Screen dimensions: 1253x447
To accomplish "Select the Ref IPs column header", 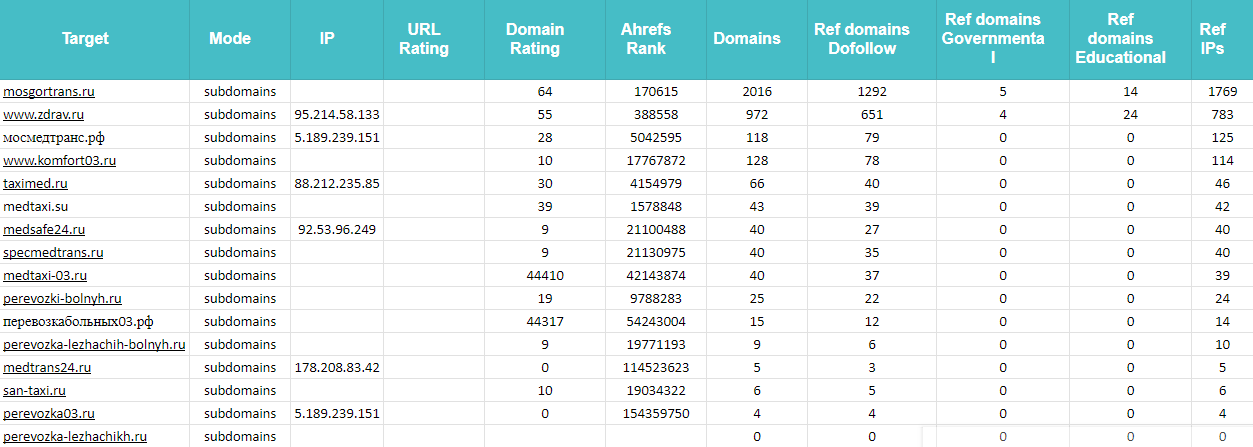I will coord(1212,39).
